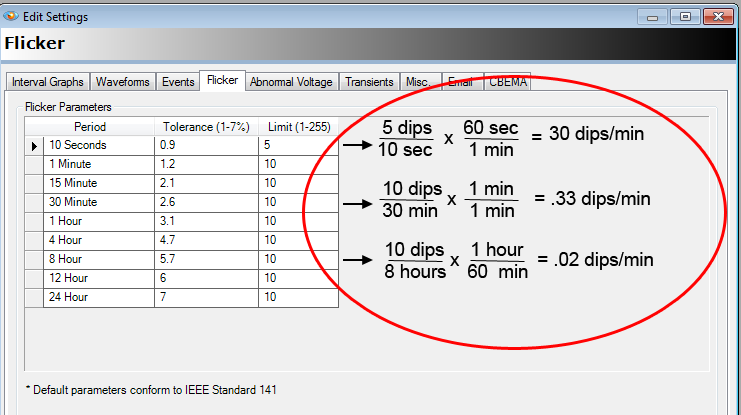Click the Flicker tab
This screenshot has height=415, width=741.
222,80
